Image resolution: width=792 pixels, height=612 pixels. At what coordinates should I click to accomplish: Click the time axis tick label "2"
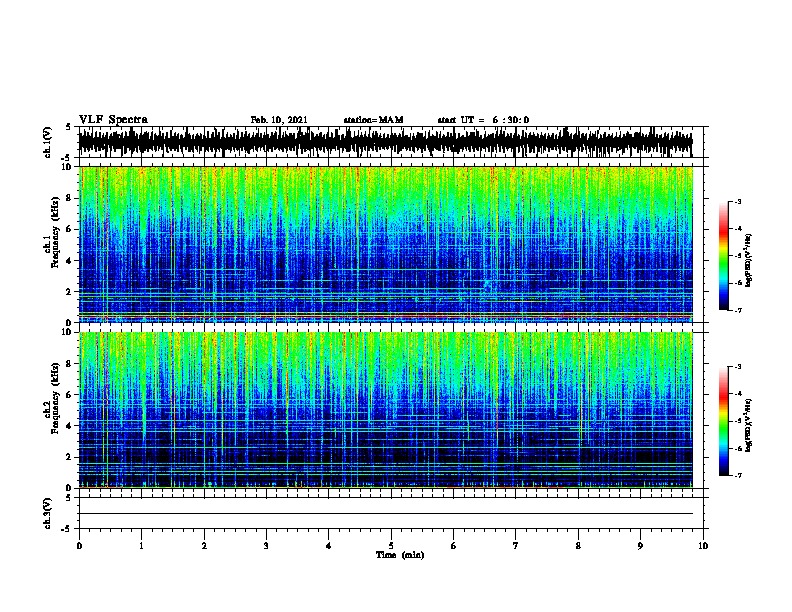coord(204,546)
